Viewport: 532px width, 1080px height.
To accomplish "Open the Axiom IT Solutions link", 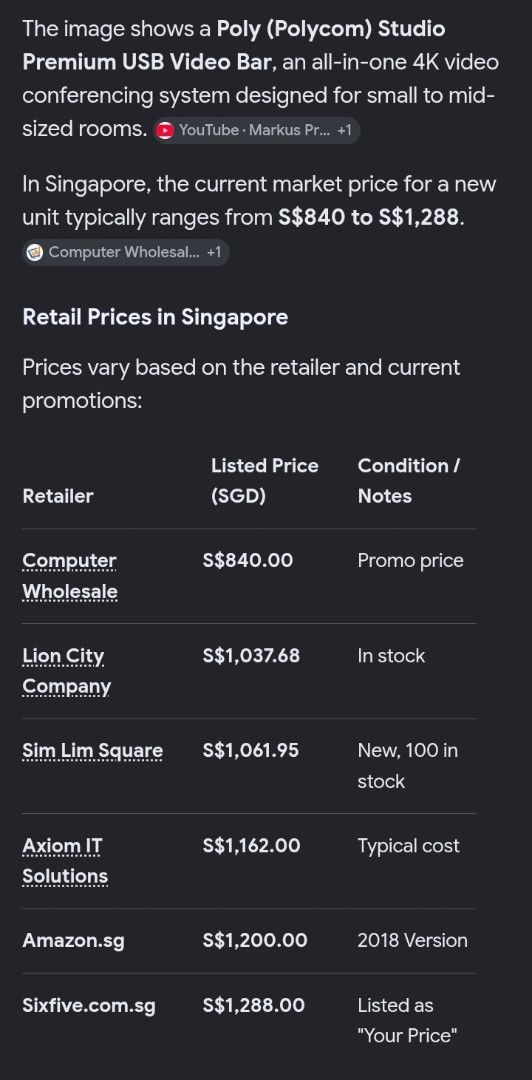I will (65, 861).
